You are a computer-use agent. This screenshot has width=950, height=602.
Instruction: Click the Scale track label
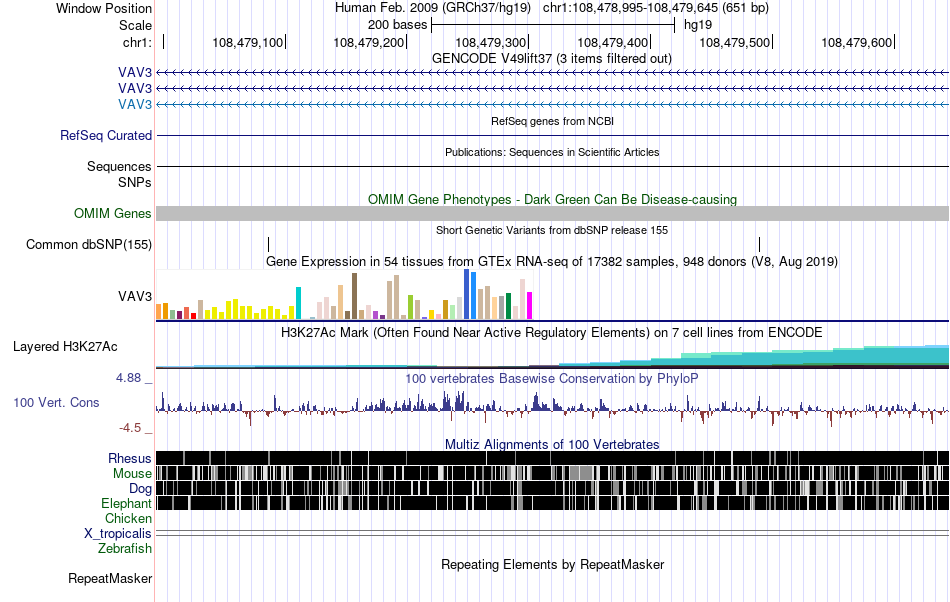click(x=135, y=25)
